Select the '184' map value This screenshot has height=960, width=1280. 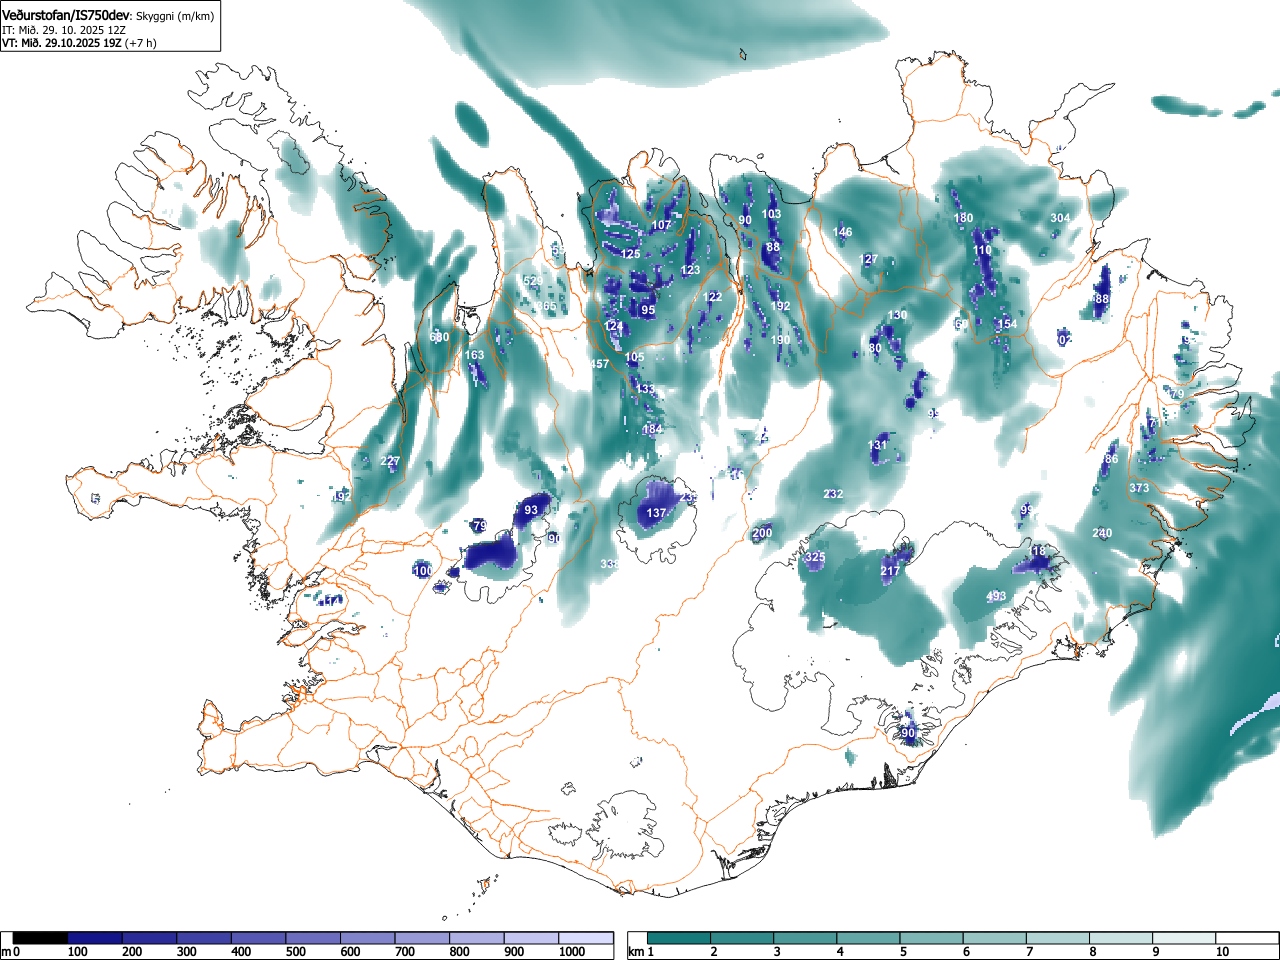click(652, 429)
